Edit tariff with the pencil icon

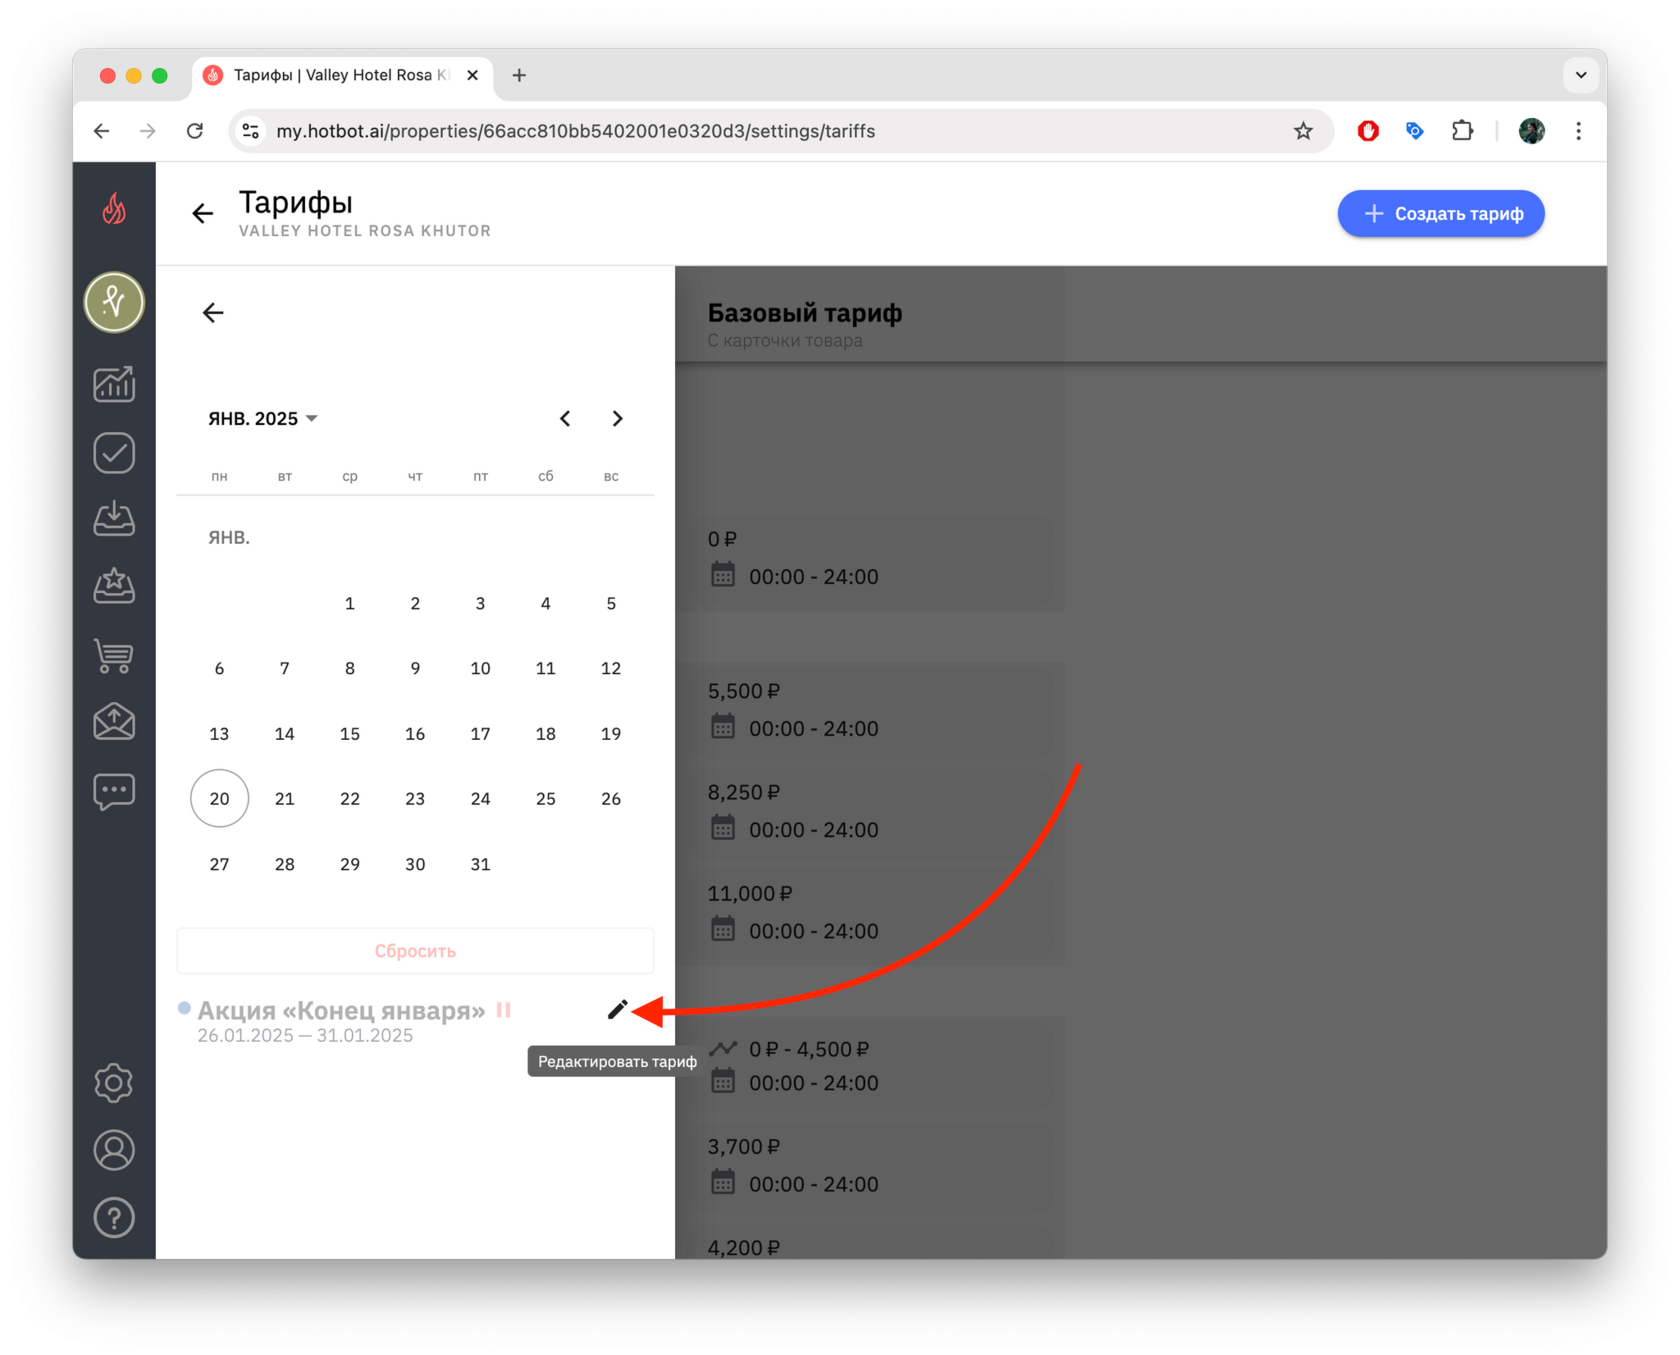[617, 1010]
